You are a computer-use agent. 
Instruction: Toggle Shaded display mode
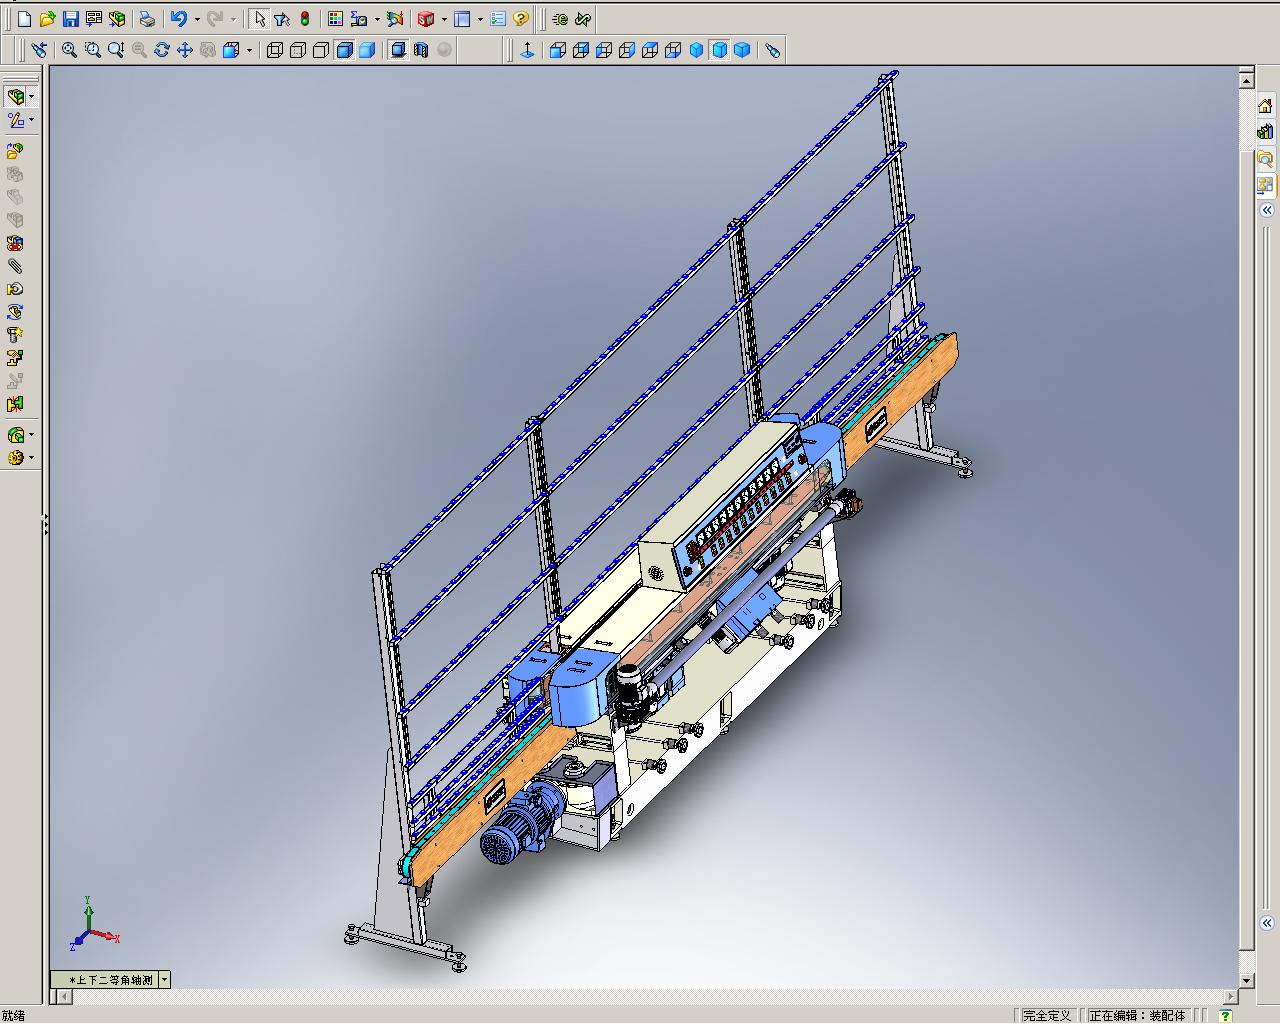coord(367,50)
